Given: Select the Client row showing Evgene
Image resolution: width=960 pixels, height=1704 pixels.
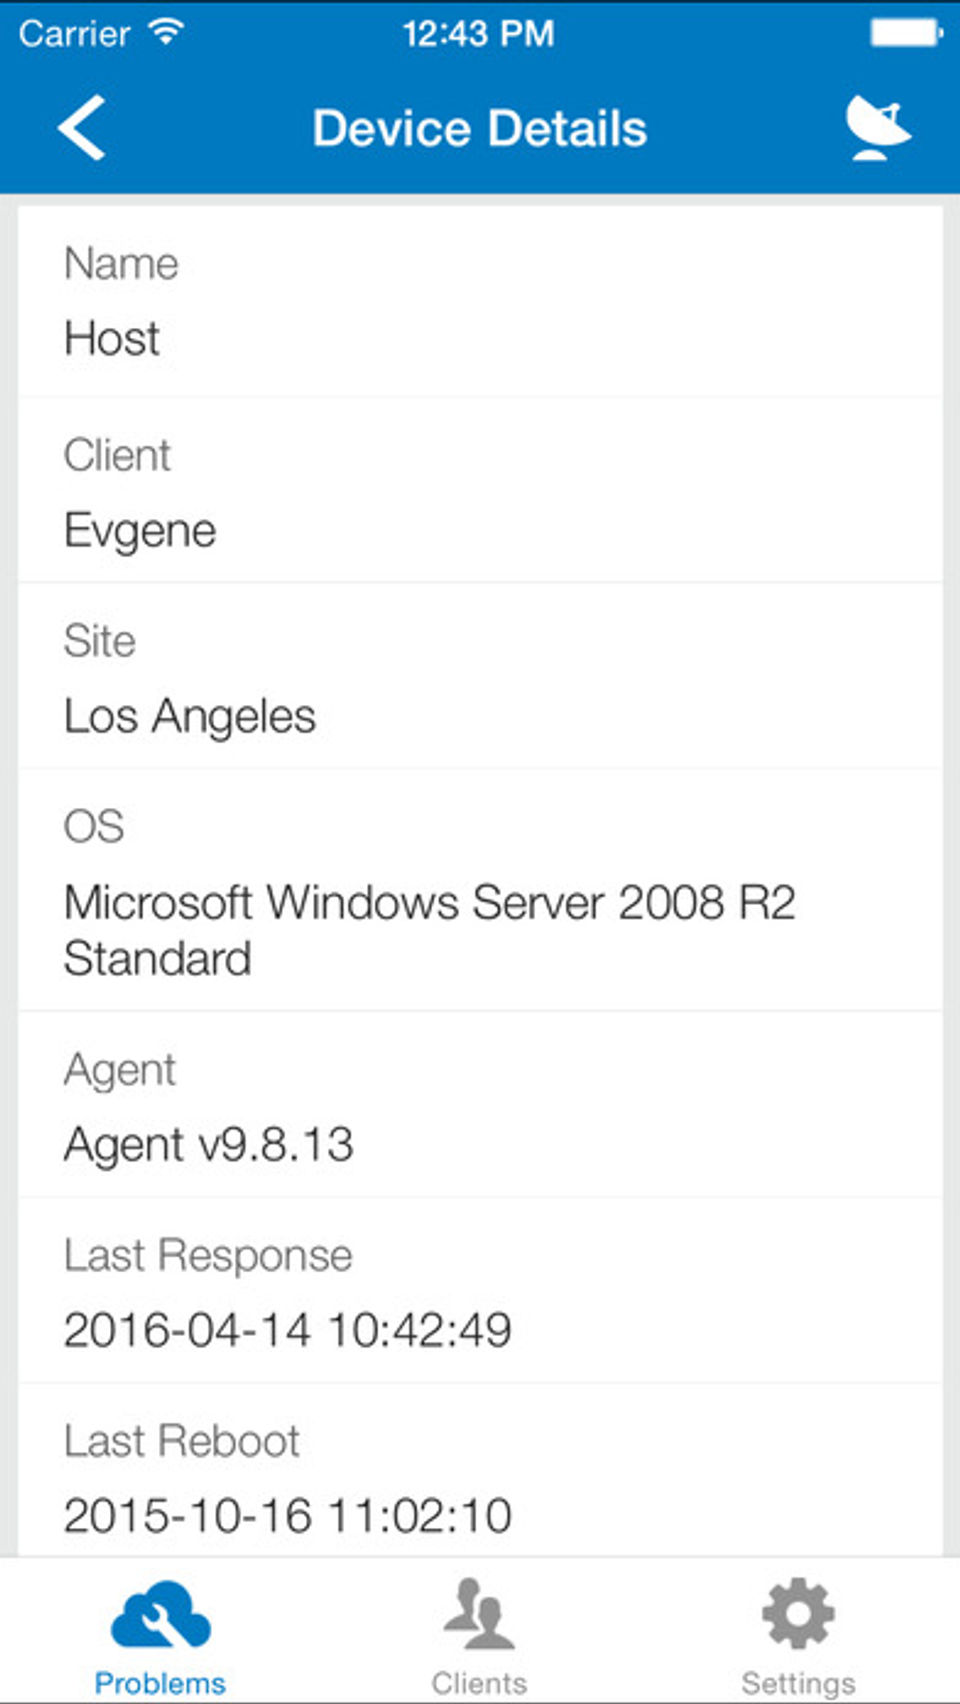Looking at the screenshot, I should click(x=480, y=492).
